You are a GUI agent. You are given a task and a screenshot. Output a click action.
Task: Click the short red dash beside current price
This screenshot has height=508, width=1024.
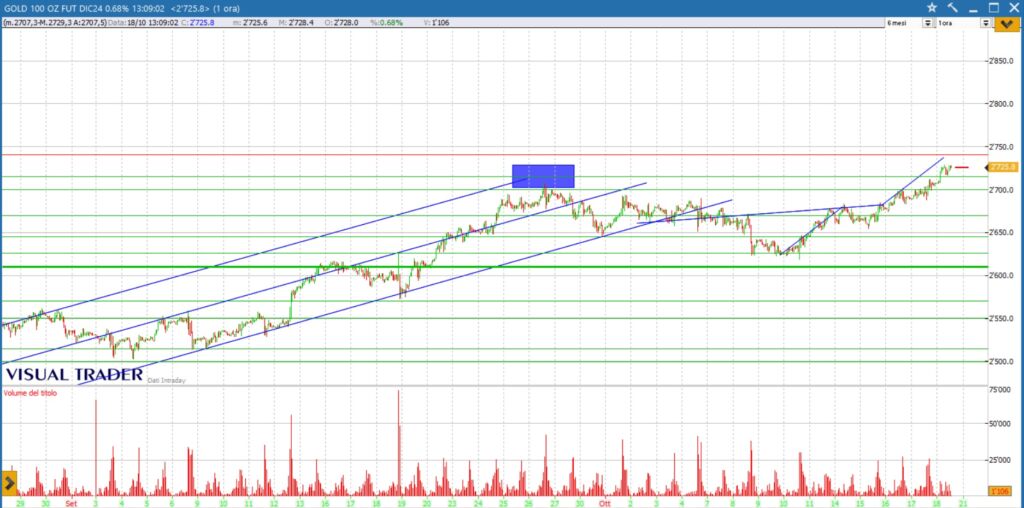coord(962,168)
